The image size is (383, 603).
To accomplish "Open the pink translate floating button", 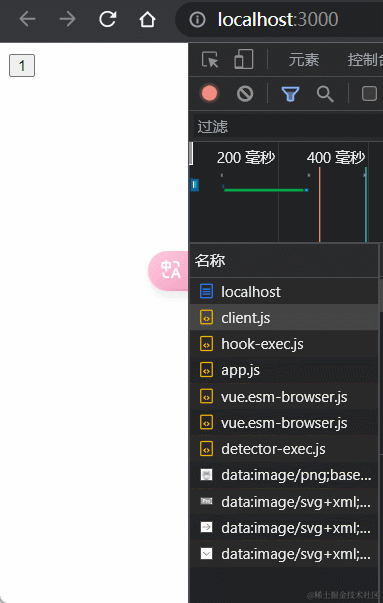I will (168, 270).
